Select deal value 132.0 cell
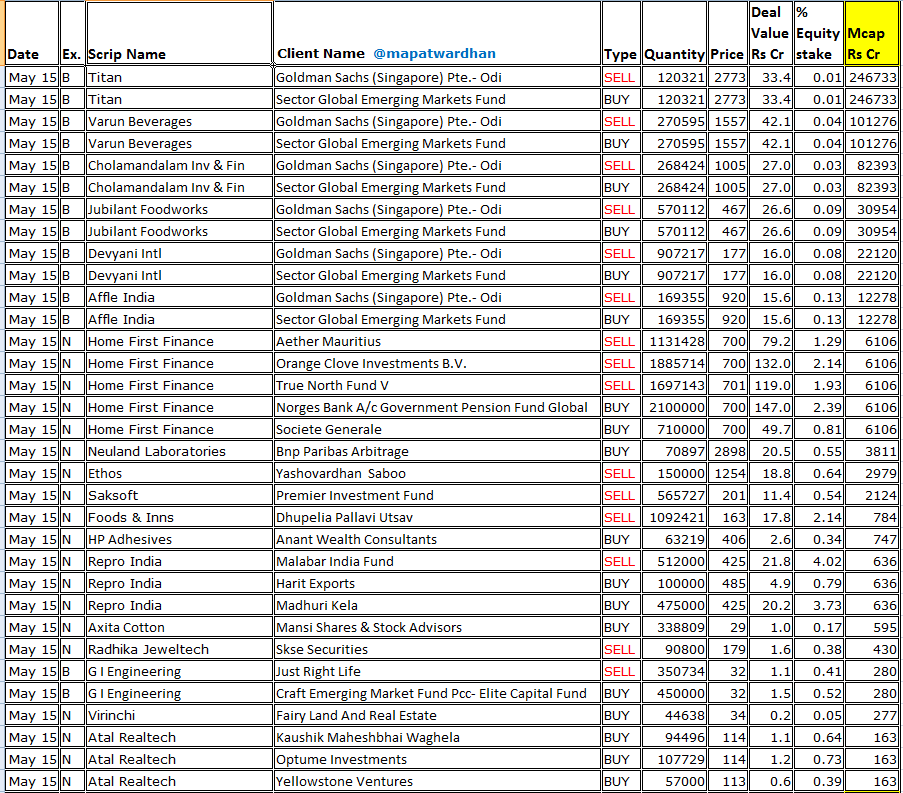This screenshot has width=903, height=793. [x=771, y=363]
